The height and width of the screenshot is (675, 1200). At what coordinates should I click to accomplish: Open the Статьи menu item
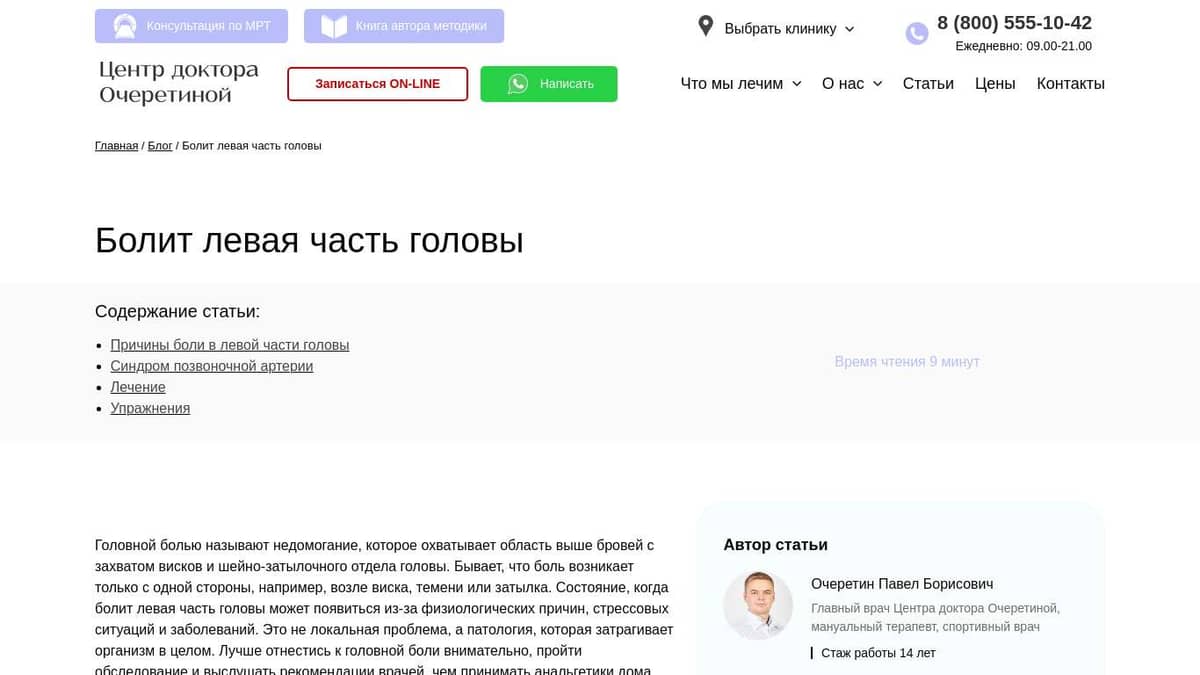click(x=928, y=84)
